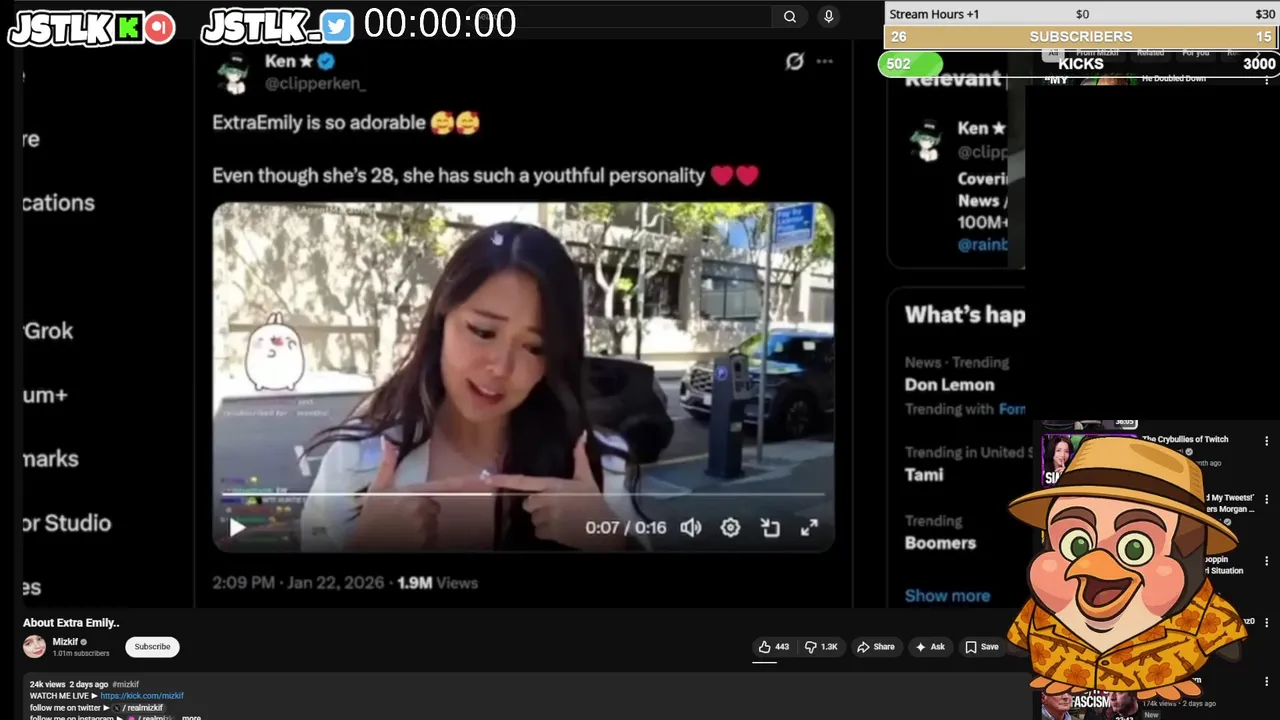Image resolution: width=1280 pixels, height=720 pixels.
Task: Click the #mizkif hashtag in the description
Action: [126, 685]
